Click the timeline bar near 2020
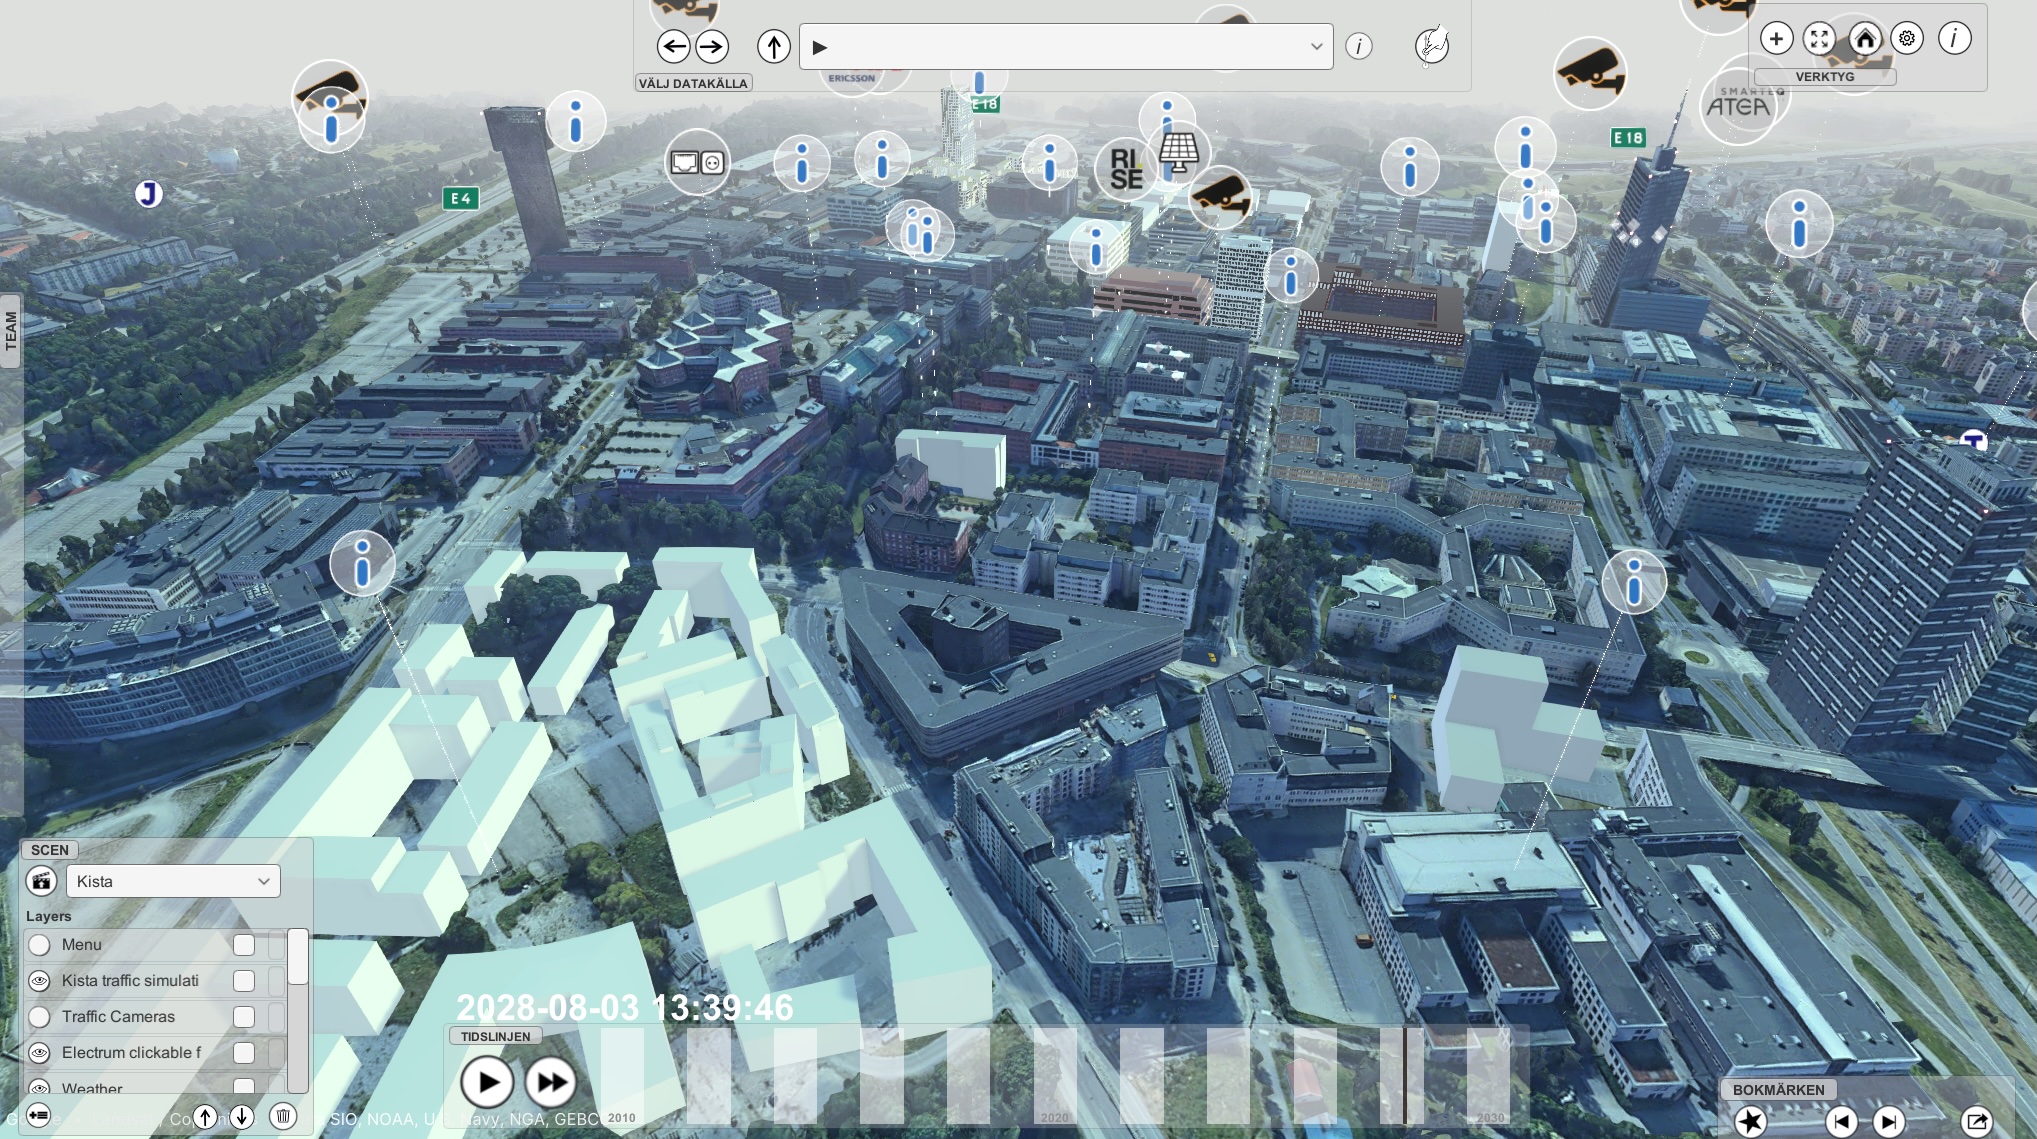Viewport: 2037px width, 1139px height. pos(1055,1075)
